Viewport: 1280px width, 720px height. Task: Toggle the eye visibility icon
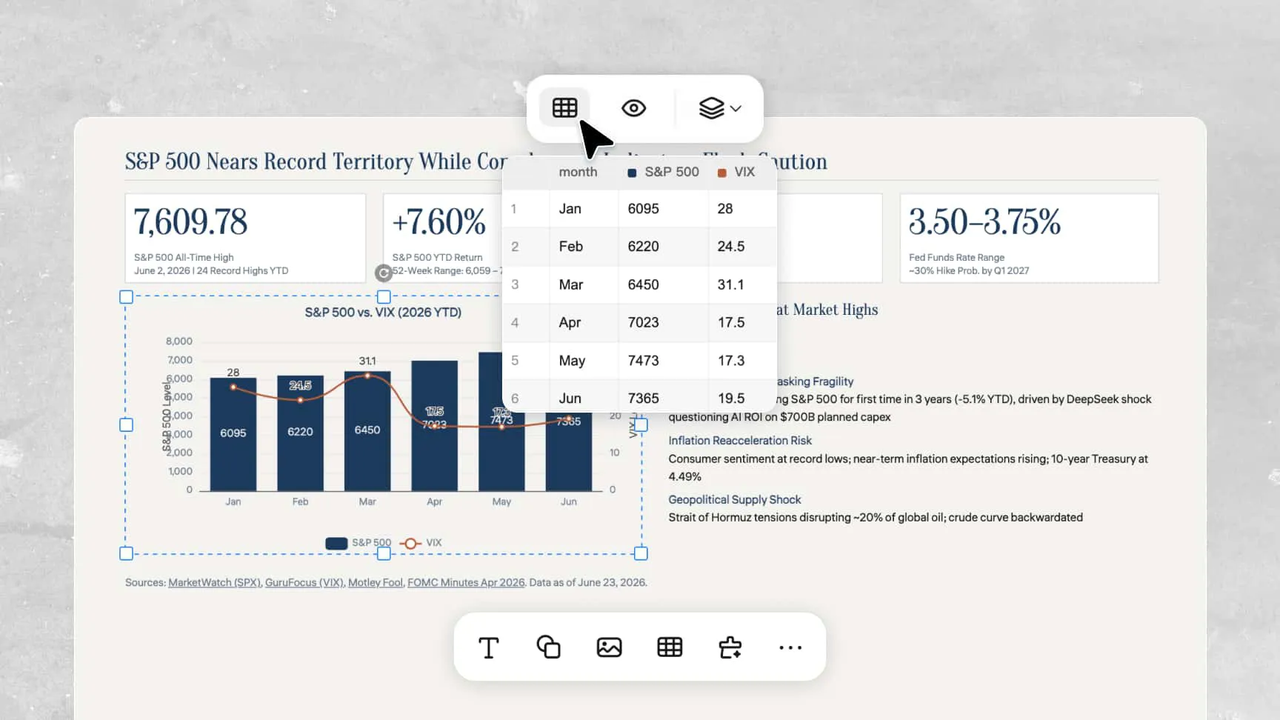pyautogui.click(x=633, y=108)
